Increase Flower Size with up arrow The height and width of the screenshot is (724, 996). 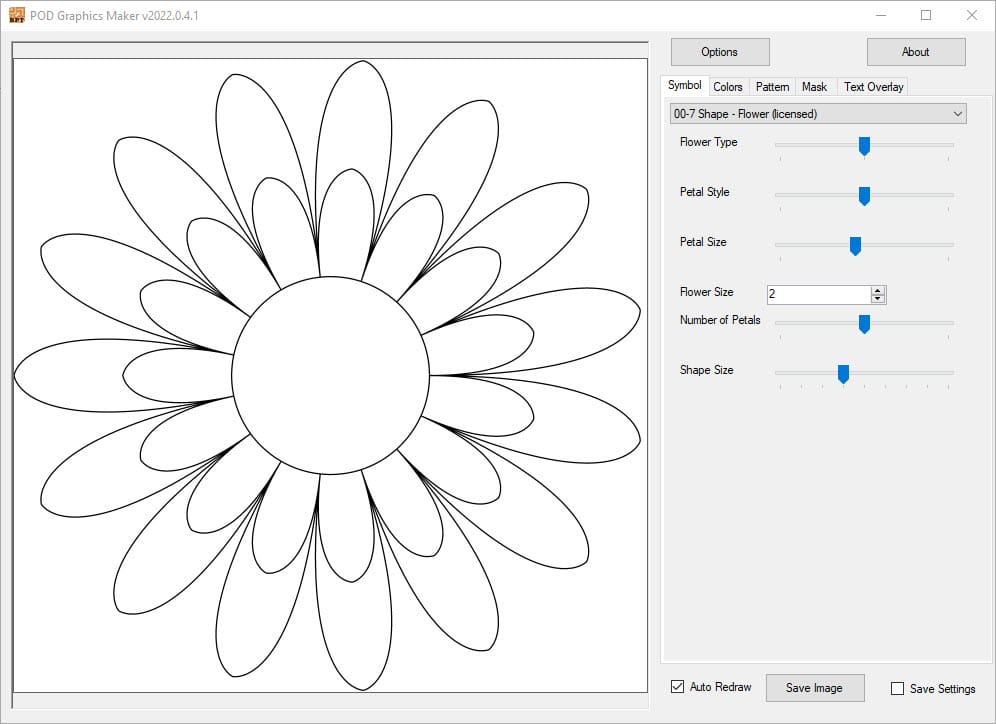point(878,290)
